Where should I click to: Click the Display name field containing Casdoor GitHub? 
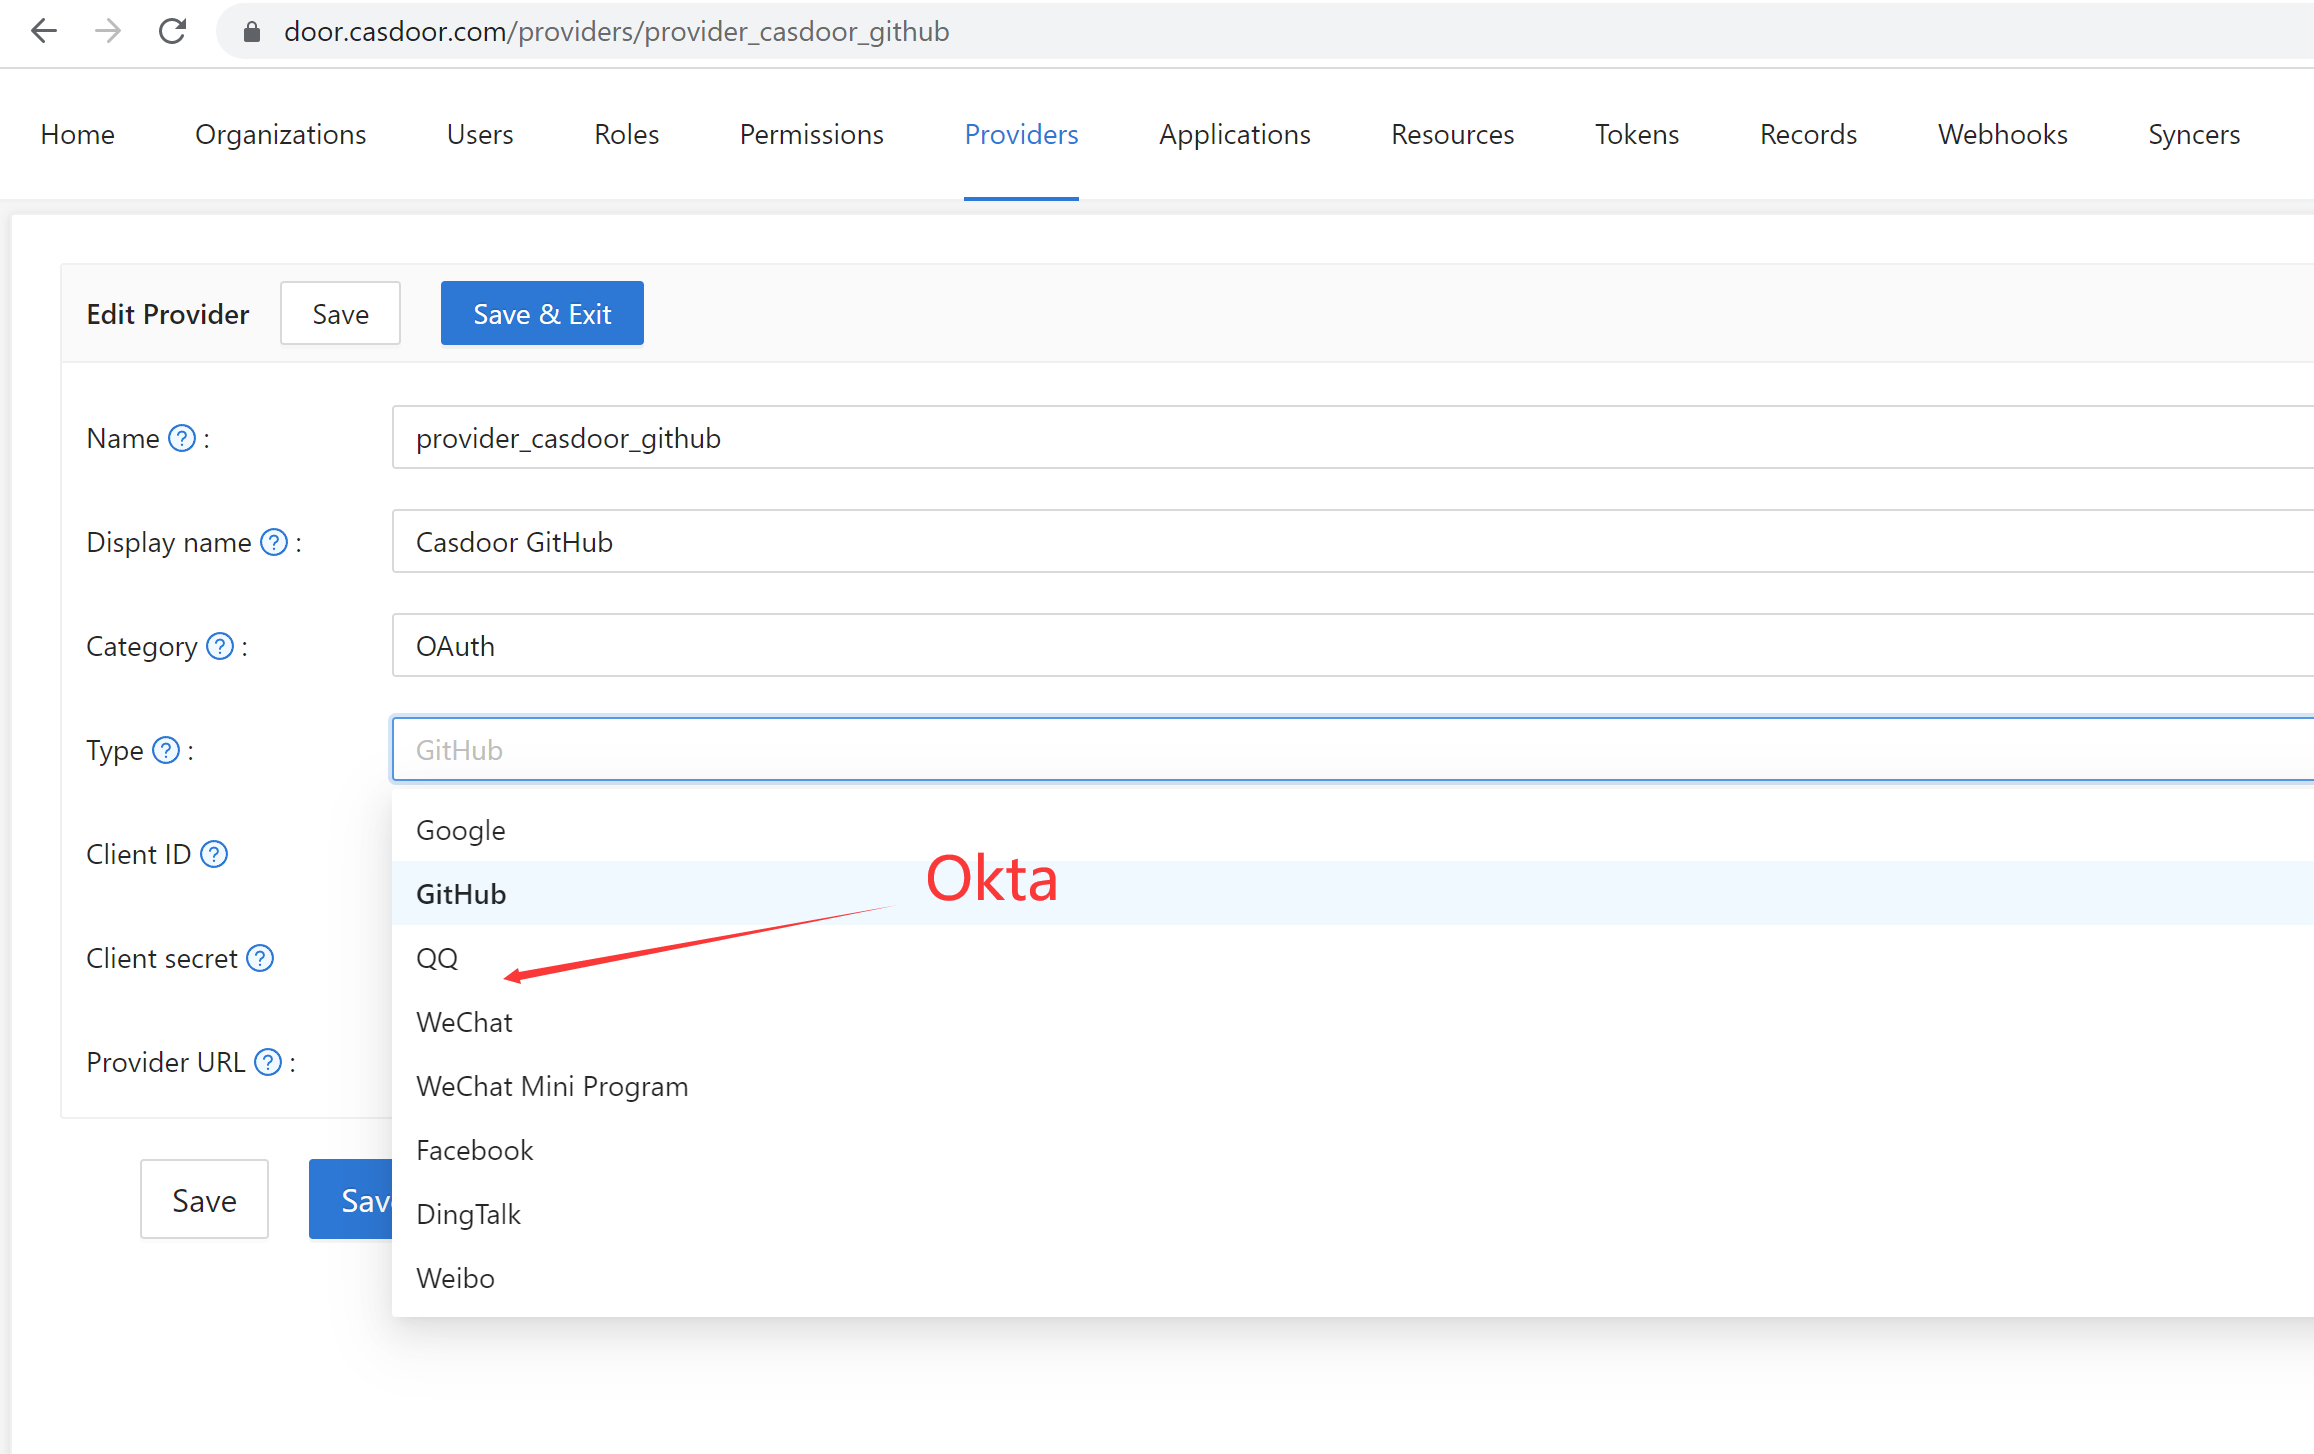point(900,541)
